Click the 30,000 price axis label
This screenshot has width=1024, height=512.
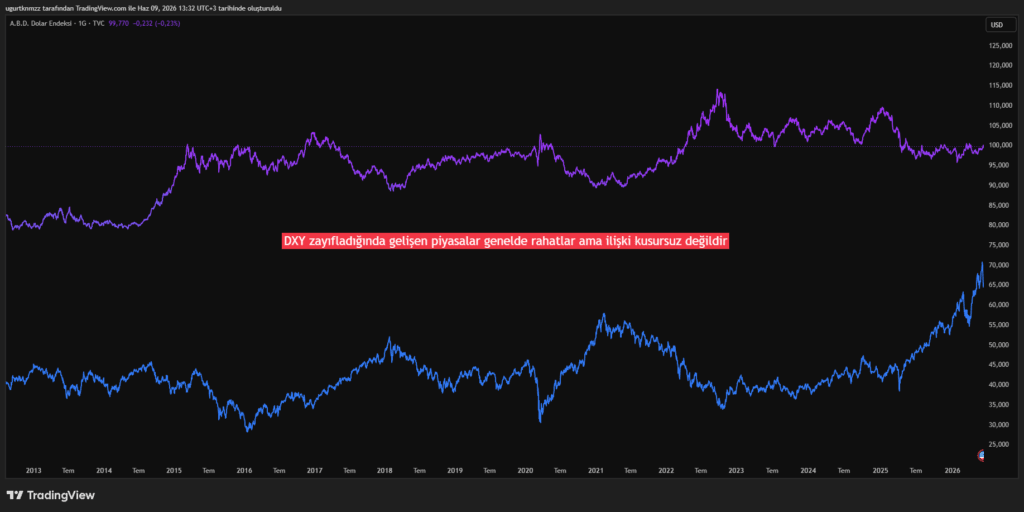click(1001, 424)
